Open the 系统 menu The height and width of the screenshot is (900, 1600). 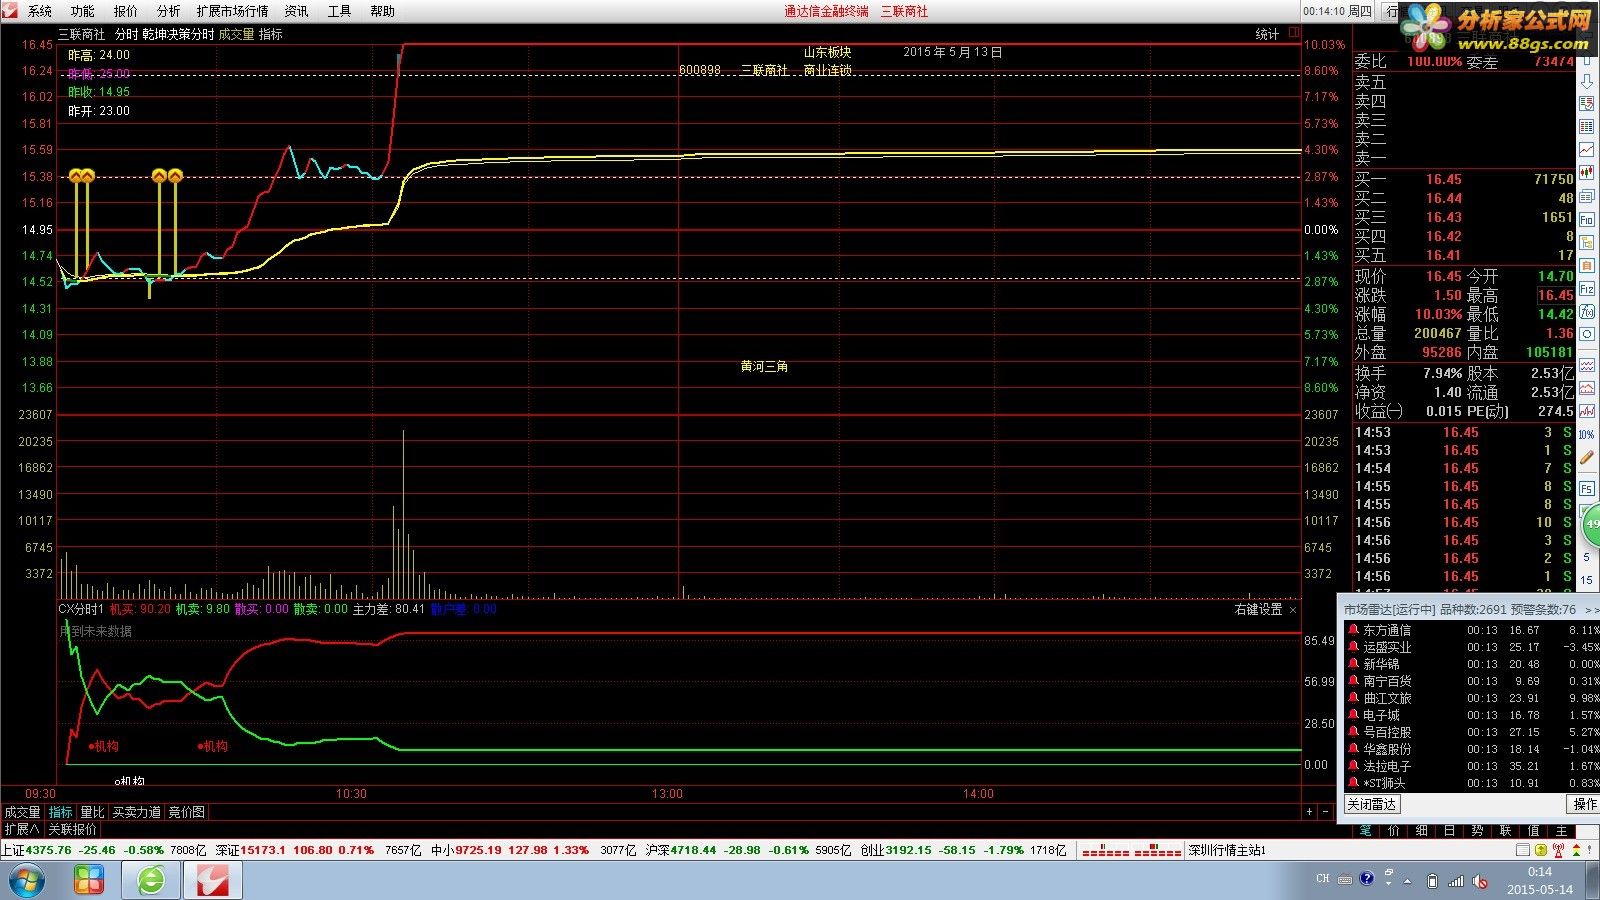(40, 11)
